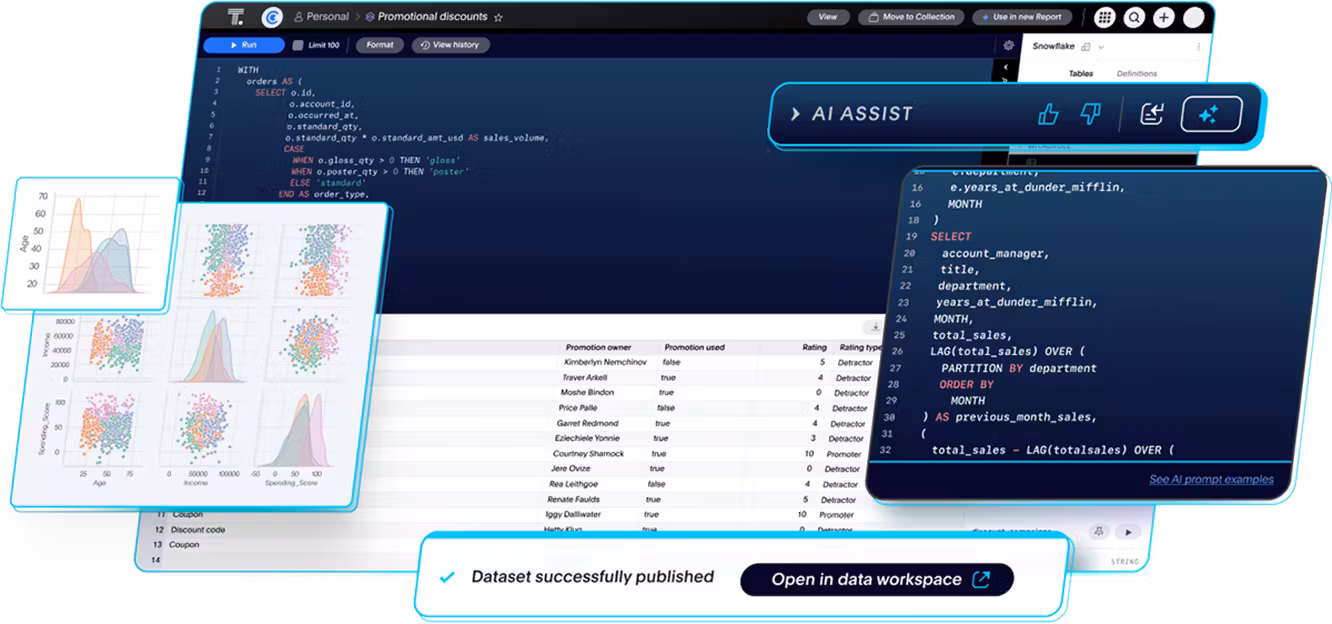Image resolution: width=1332 pixels, height=624 pixels.
Task: Click the AI sparkle generate button
Action: [1210, 114]
